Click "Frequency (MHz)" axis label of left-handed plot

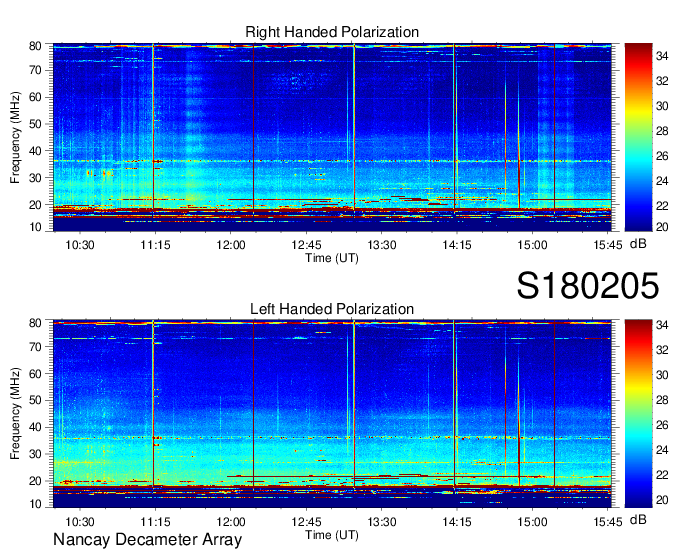(15, 414)
